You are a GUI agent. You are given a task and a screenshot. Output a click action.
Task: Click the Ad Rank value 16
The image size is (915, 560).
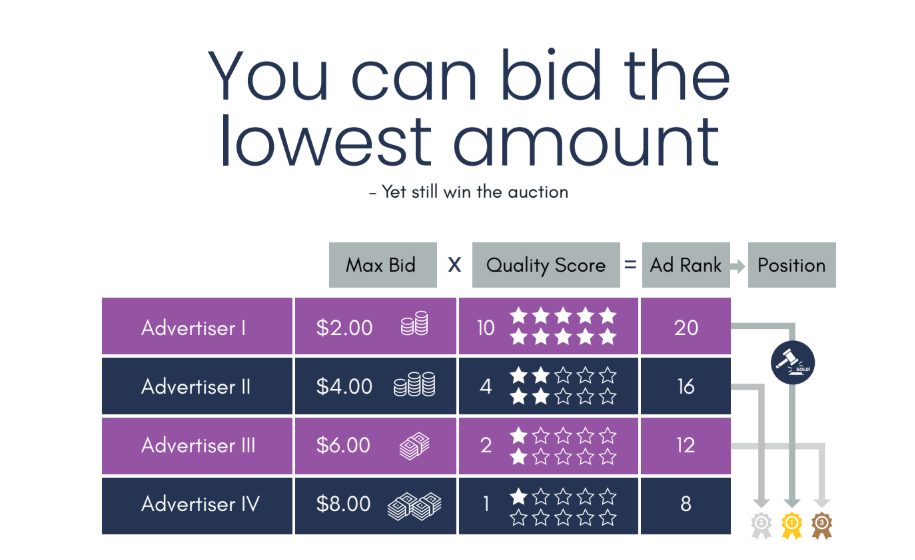coord(686,386)
